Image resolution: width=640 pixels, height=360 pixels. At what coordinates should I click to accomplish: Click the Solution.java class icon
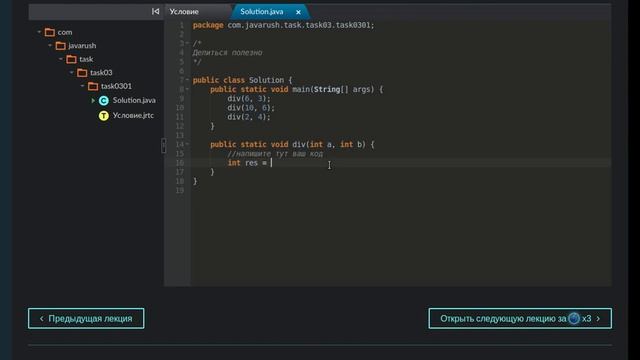point(104,100)
